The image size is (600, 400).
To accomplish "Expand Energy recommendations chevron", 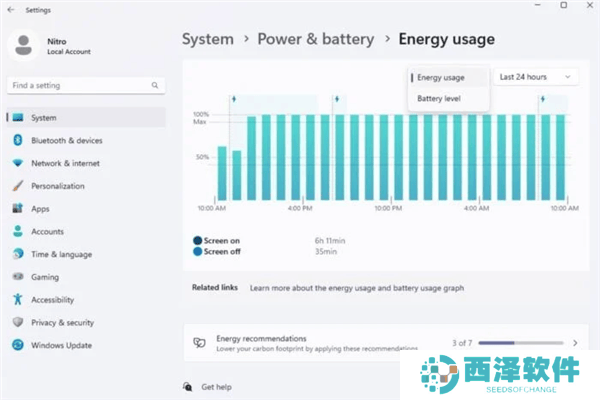I will click(575, 343).
